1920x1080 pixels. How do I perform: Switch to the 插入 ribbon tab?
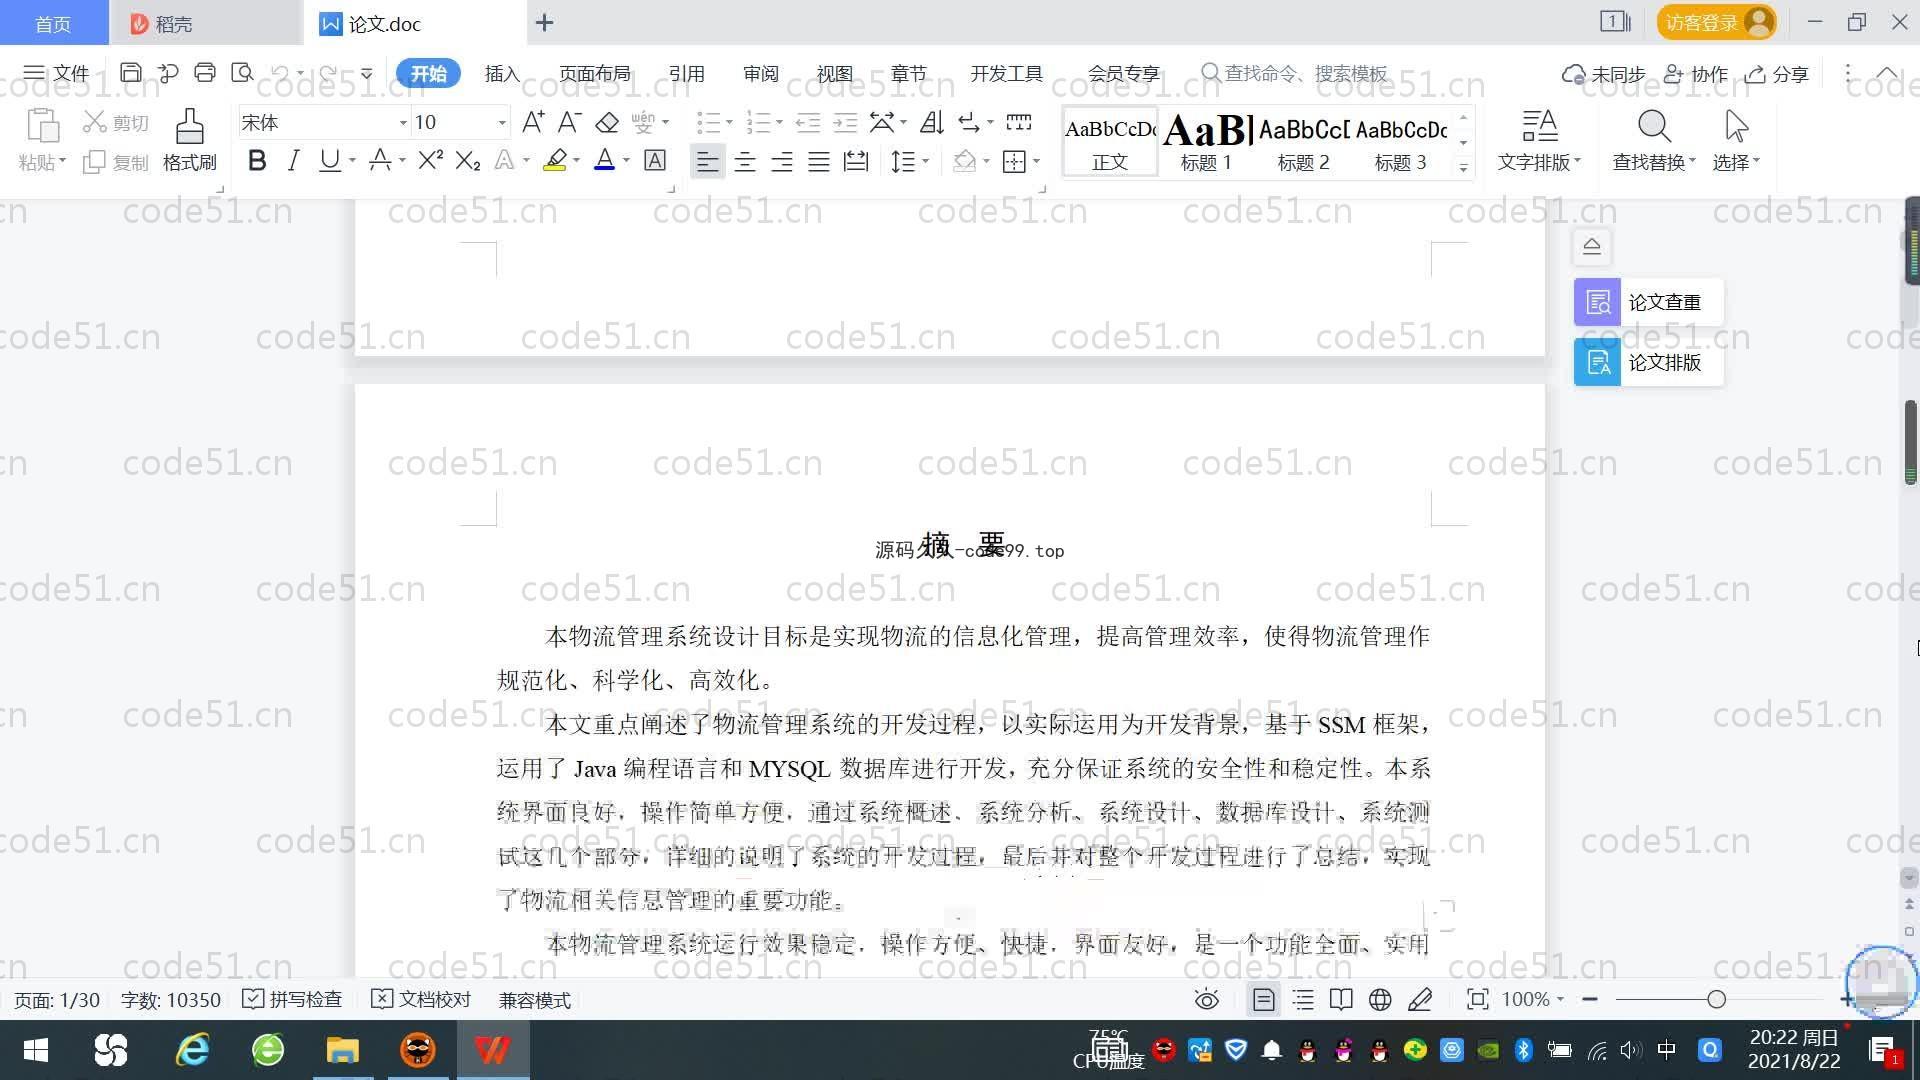click(x=502, y=73)
